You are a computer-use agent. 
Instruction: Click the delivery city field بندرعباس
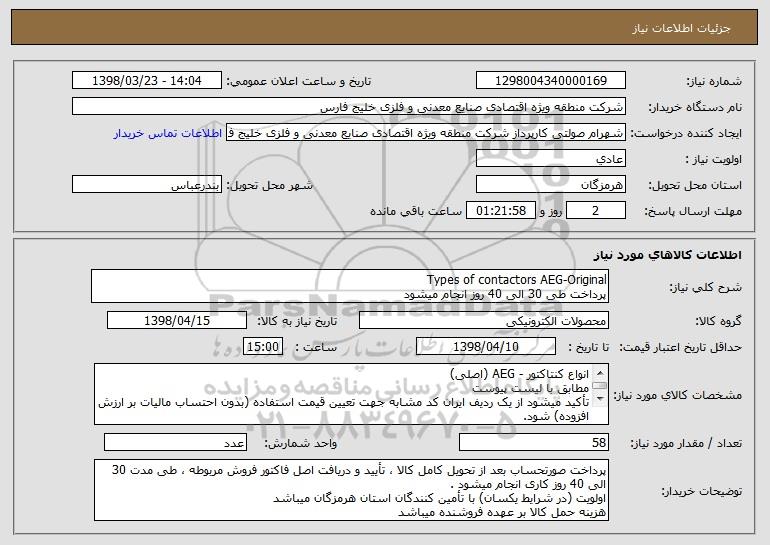click(147, 184)
